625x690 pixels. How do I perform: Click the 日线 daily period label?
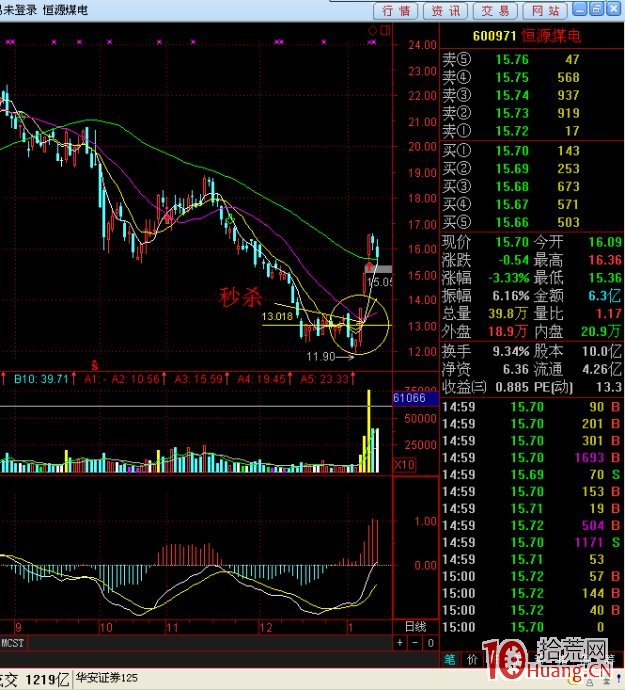pos(415,627)
